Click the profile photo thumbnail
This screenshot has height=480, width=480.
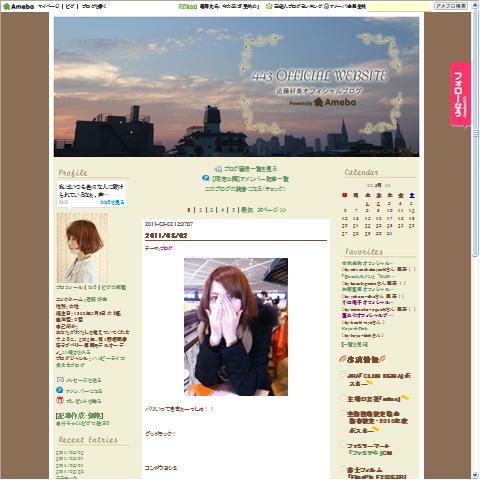pyautogui.click(x=82, y=248)
